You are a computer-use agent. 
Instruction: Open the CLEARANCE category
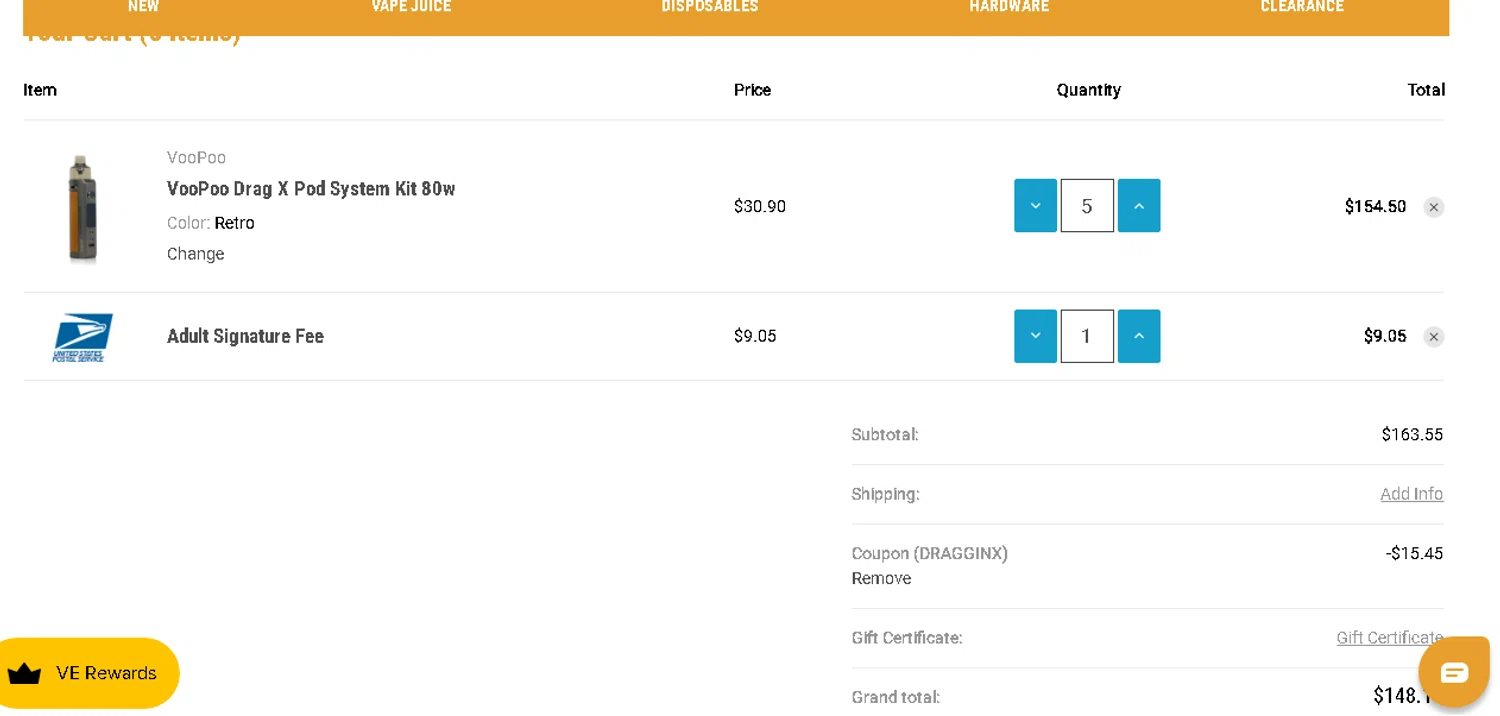tap(1302, 7)
